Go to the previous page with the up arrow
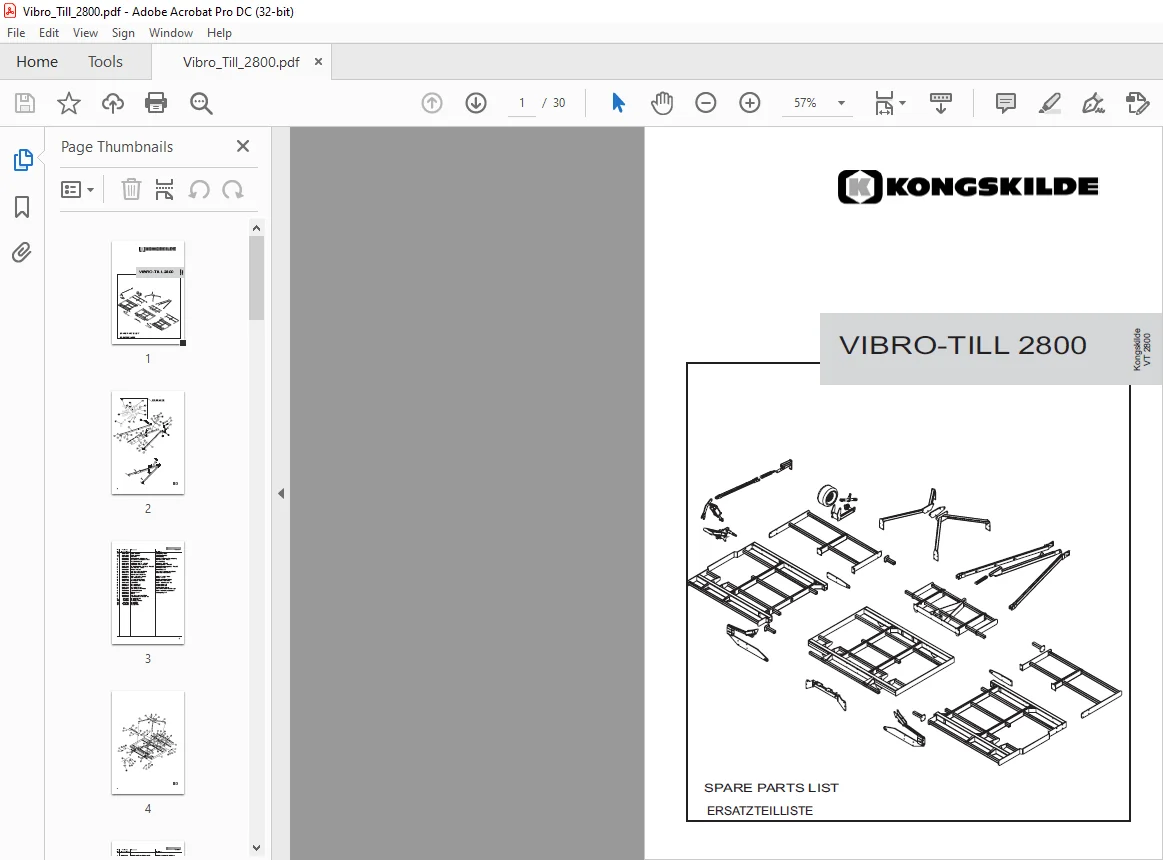 (432, 103)
